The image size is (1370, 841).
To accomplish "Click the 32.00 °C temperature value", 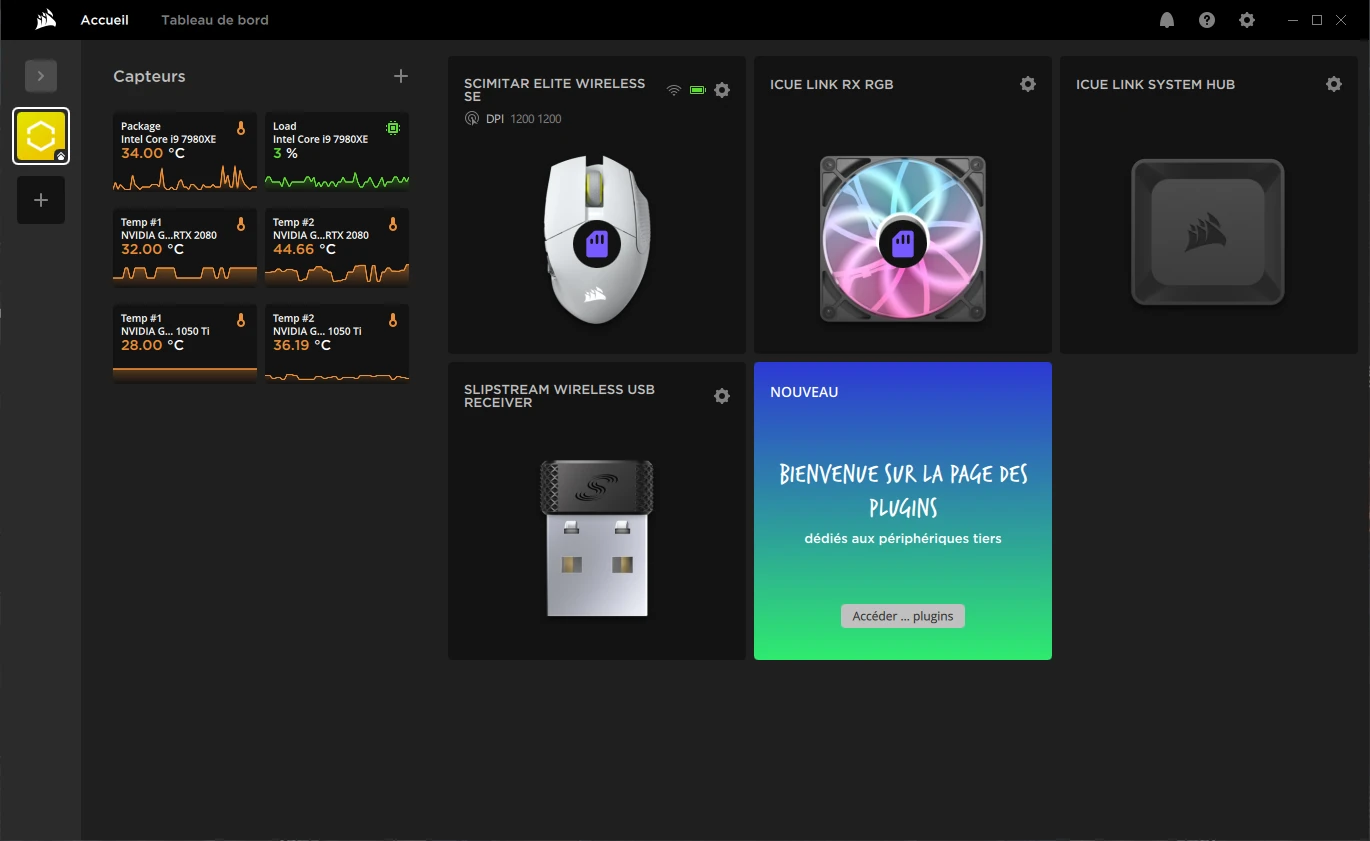I will pyautogui.click(x=153, y=249).
